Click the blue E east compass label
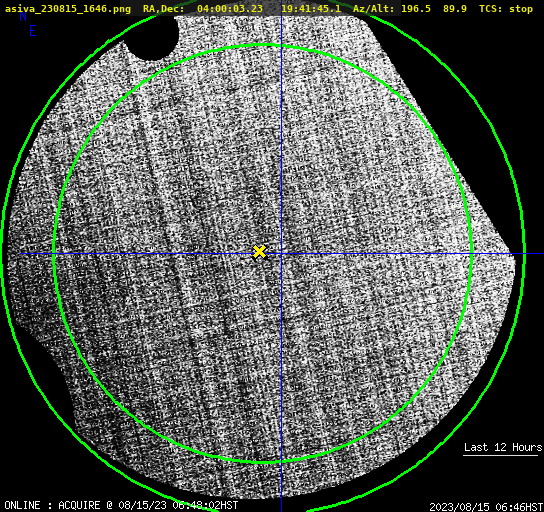Screen dimensions: 544x512 [33, 31]
